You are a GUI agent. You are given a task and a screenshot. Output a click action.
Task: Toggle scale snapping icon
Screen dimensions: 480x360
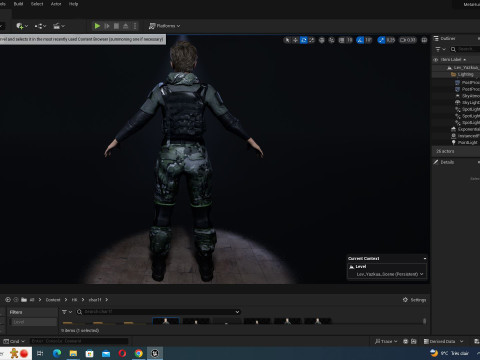(381, 40)
